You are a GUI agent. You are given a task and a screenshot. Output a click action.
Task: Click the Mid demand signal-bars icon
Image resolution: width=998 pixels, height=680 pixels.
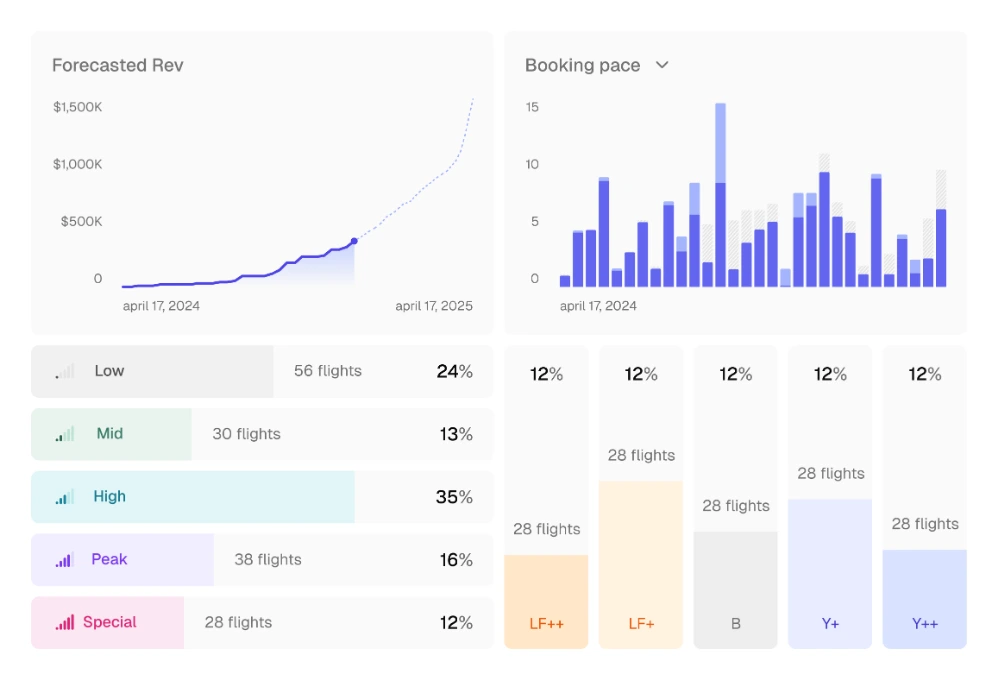(x=65, y=434)
